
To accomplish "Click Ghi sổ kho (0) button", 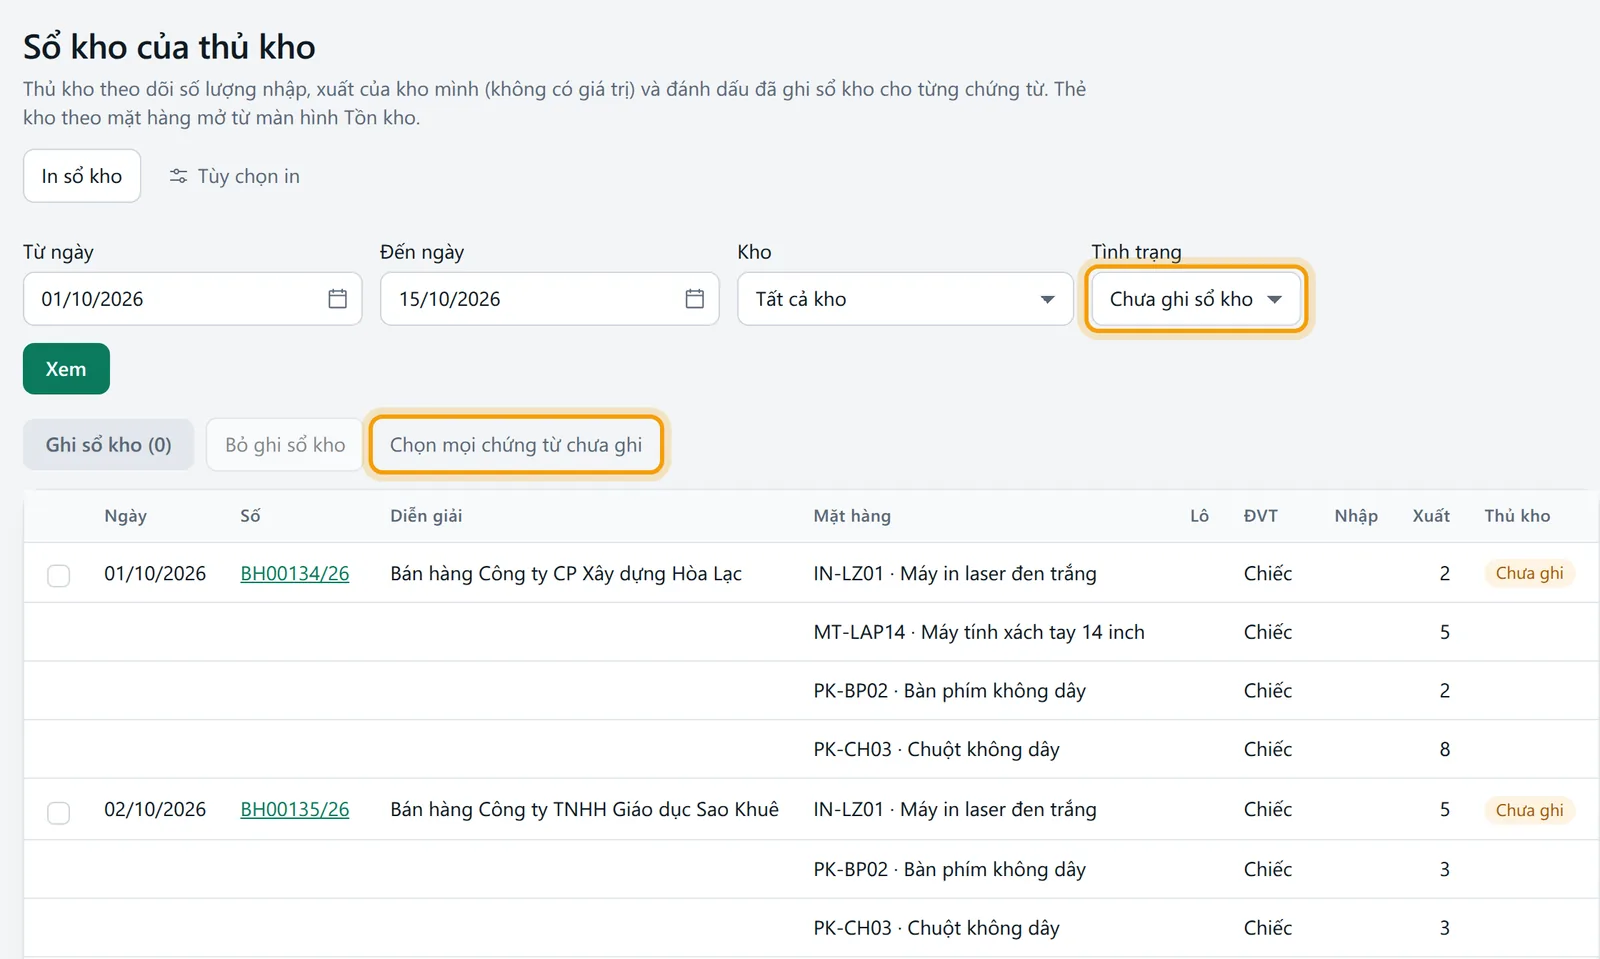I will coord(108,445).
